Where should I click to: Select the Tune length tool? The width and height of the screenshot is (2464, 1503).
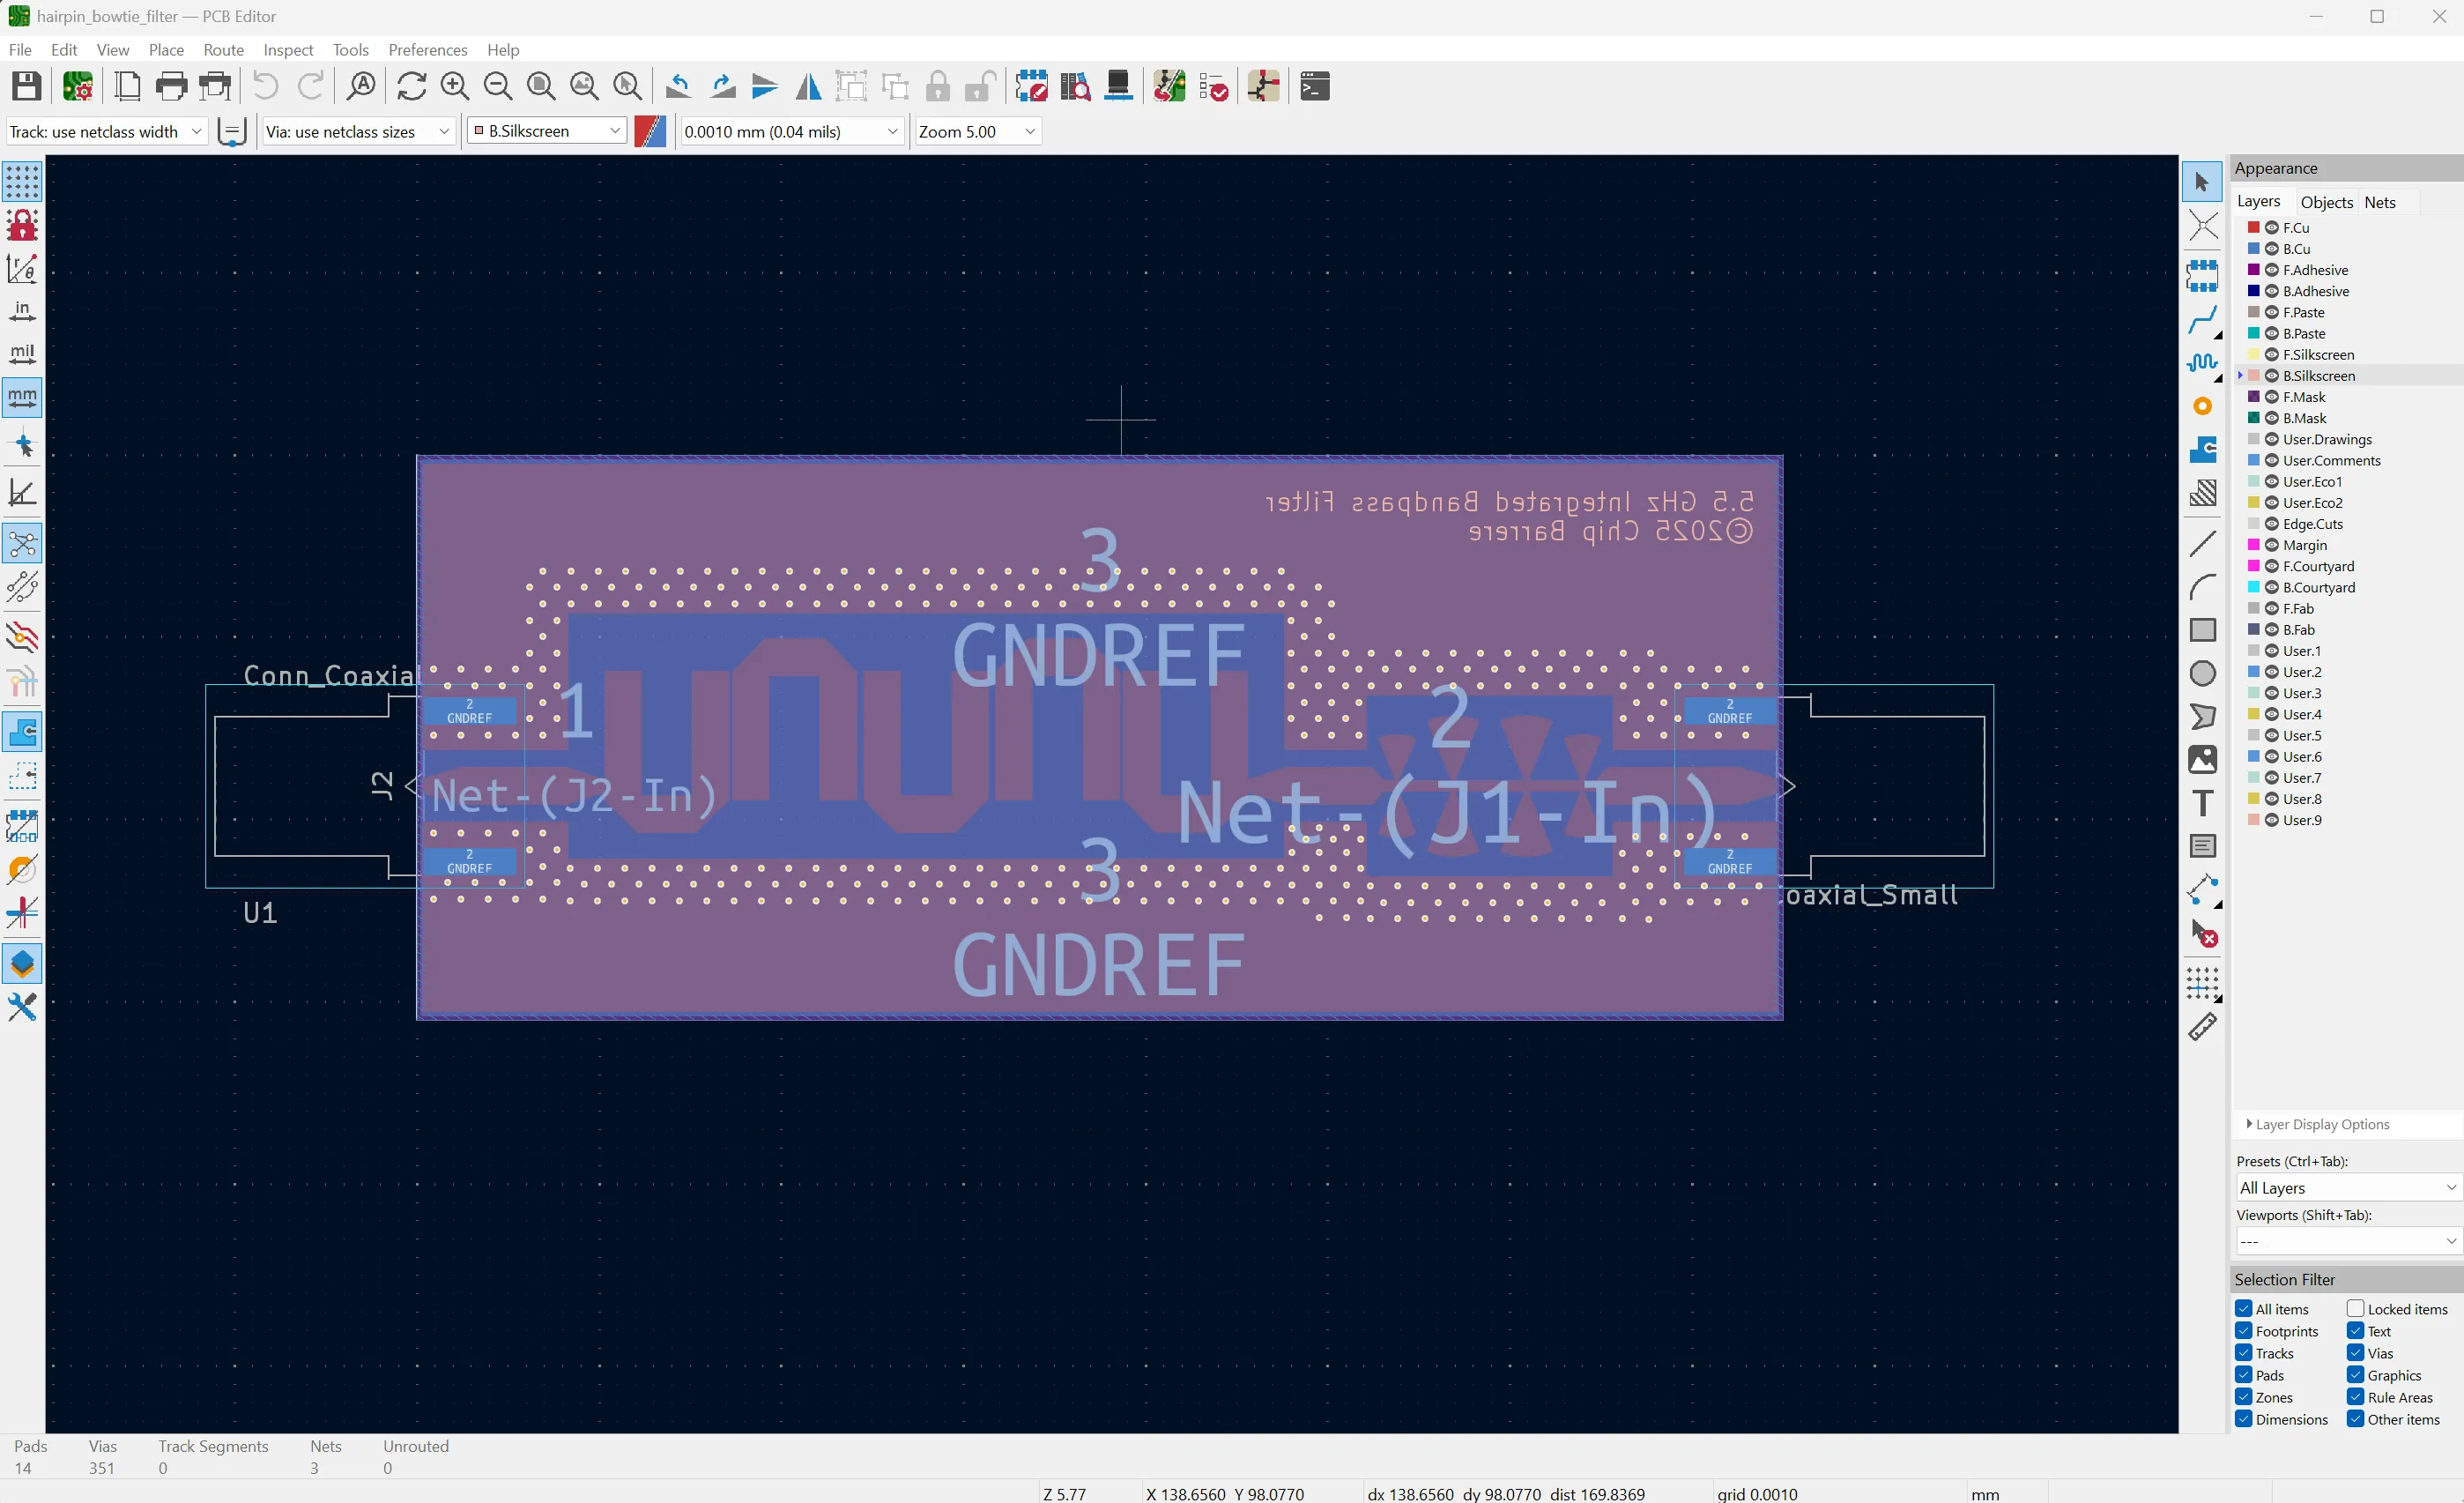[x=2202, y=363]
